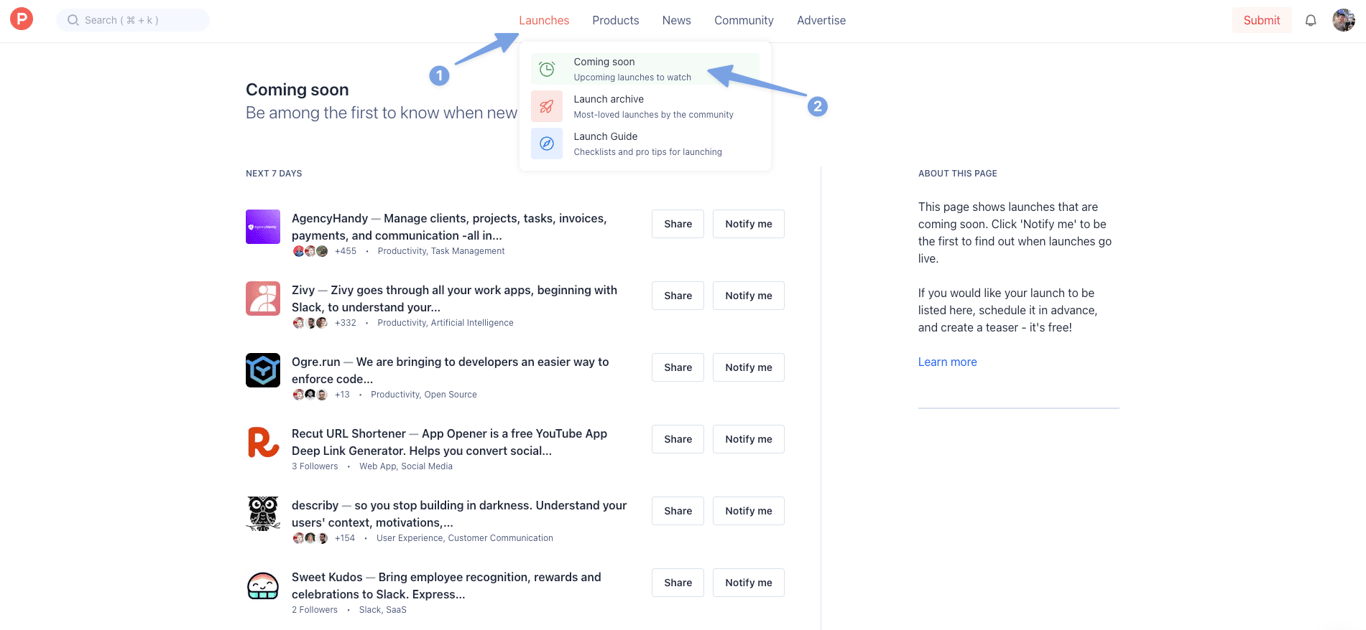Open describy owl logo
The height and width of the screenshot is (630, 1366).
263,514
